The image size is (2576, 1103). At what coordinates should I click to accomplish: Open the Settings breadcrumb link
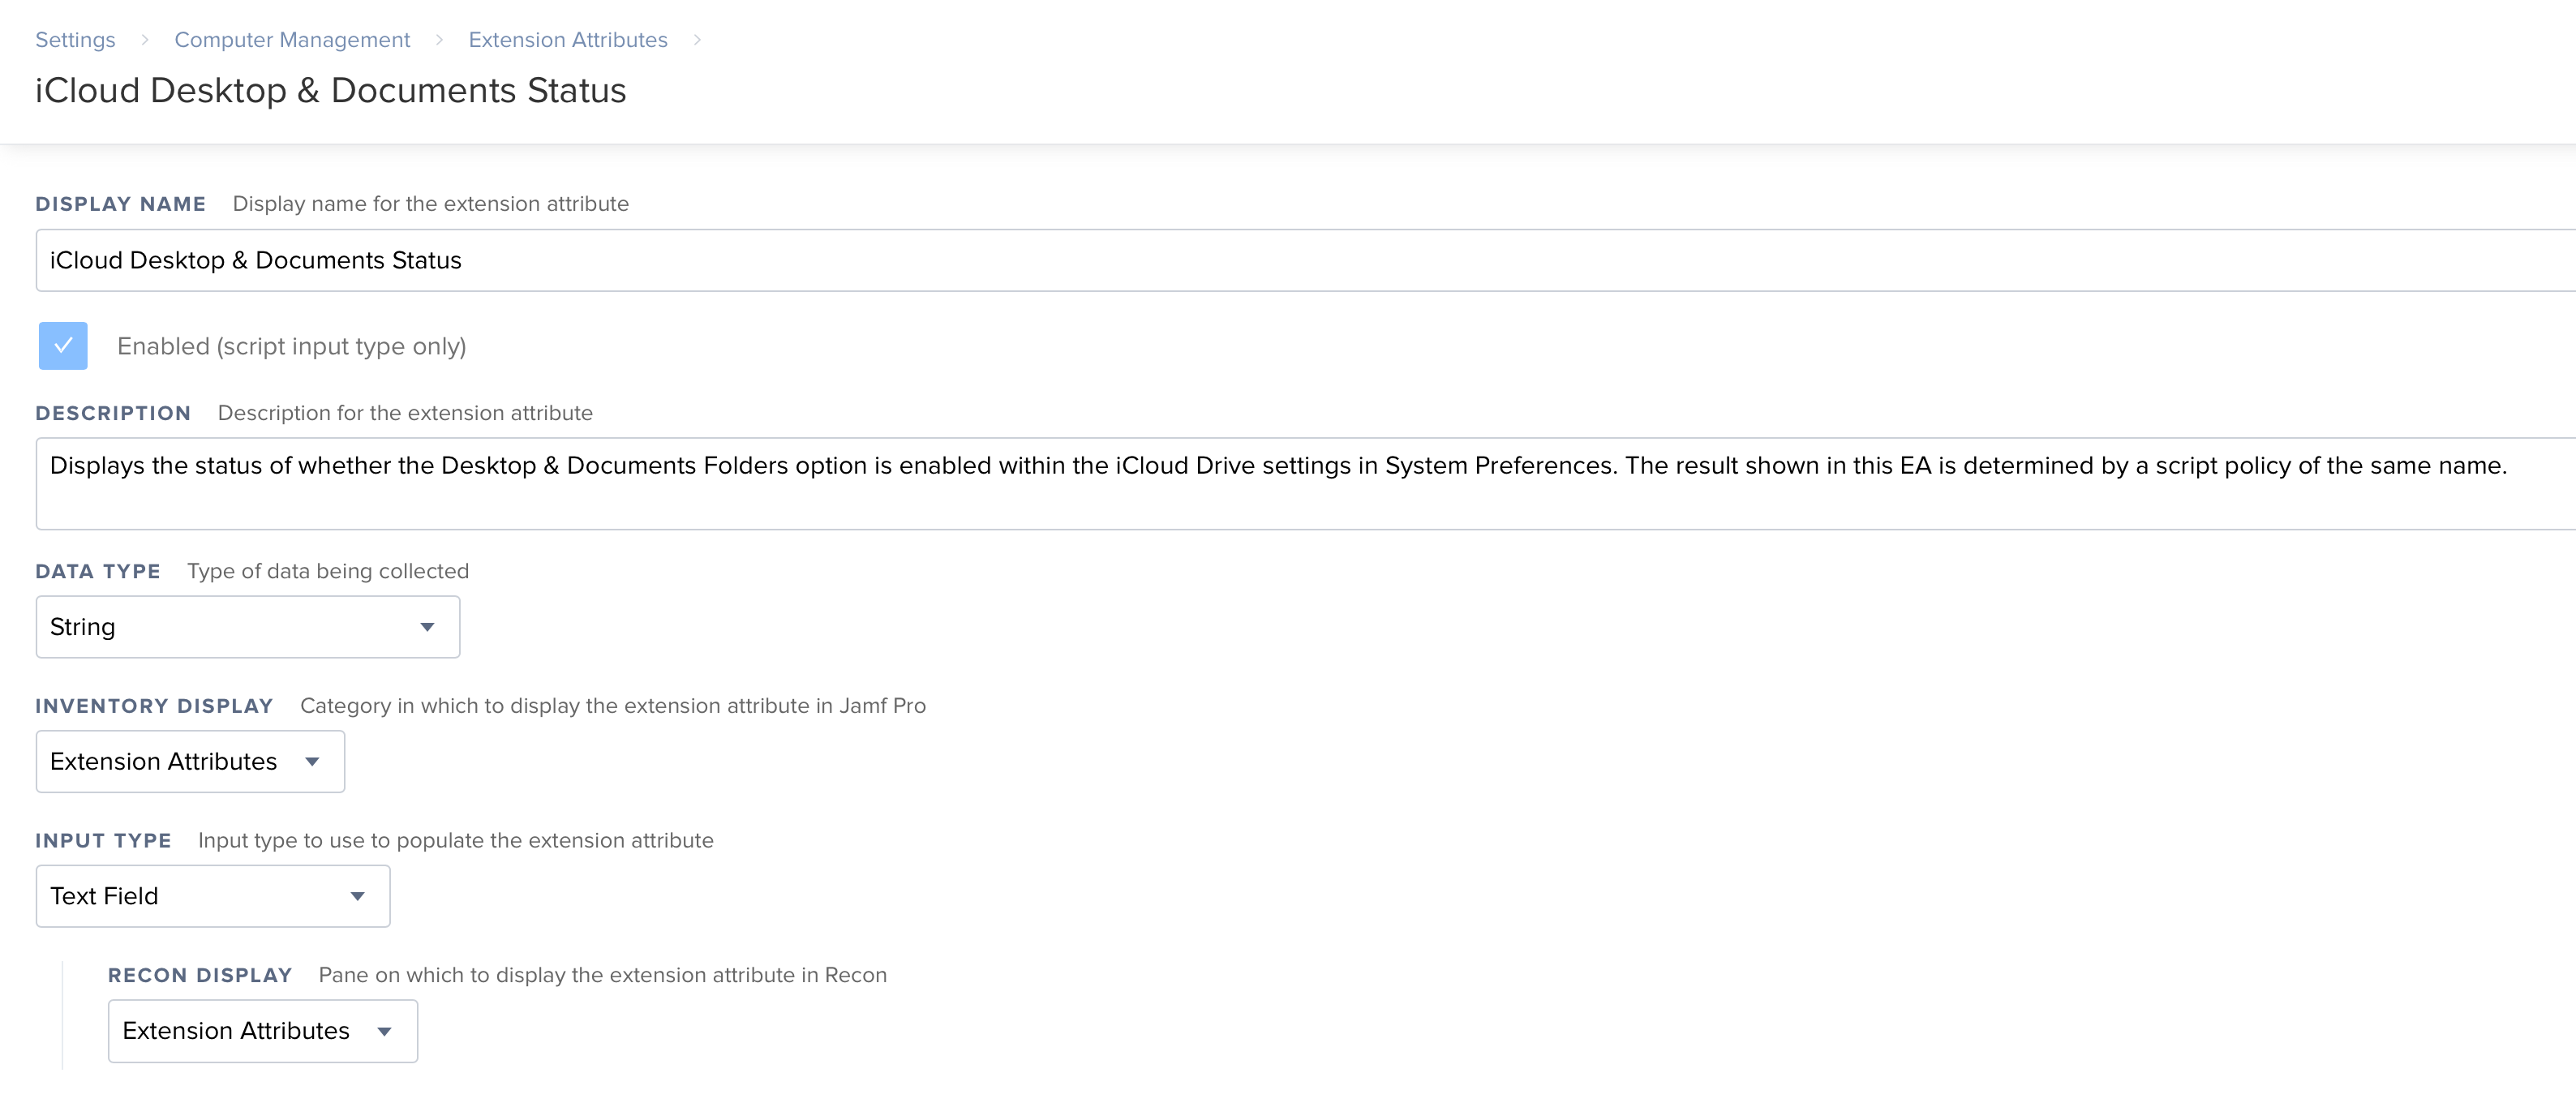pos(75,40)
